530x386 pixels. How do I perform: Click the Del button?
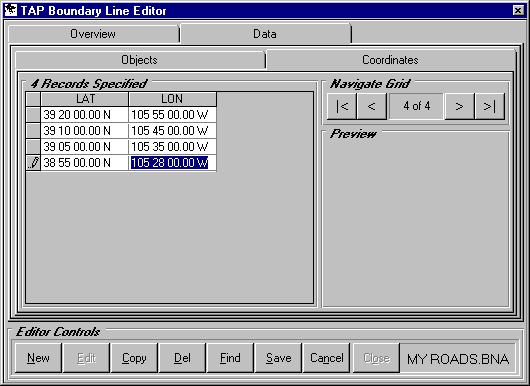pos(182,358)
